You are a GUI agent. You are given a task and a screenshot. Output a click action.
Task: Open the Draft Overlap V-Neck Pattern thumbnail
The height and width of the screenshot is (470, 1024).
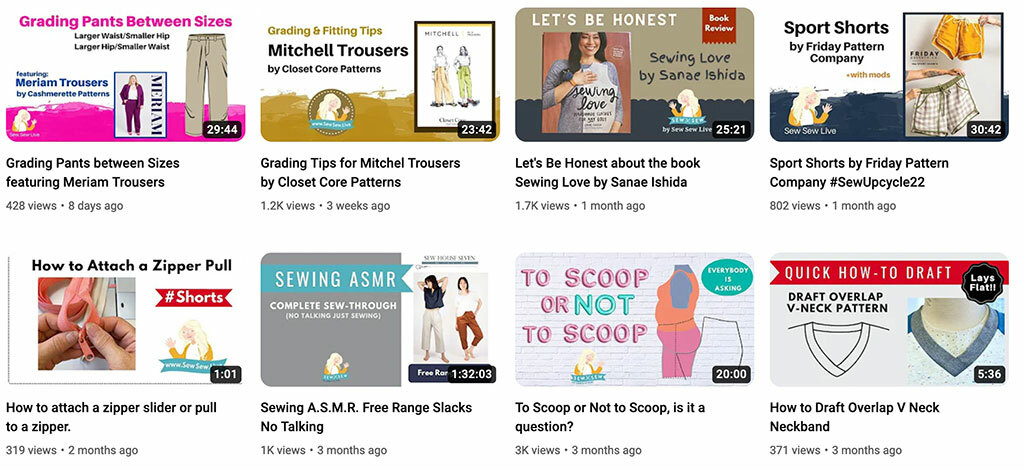[x=889, y=319]
